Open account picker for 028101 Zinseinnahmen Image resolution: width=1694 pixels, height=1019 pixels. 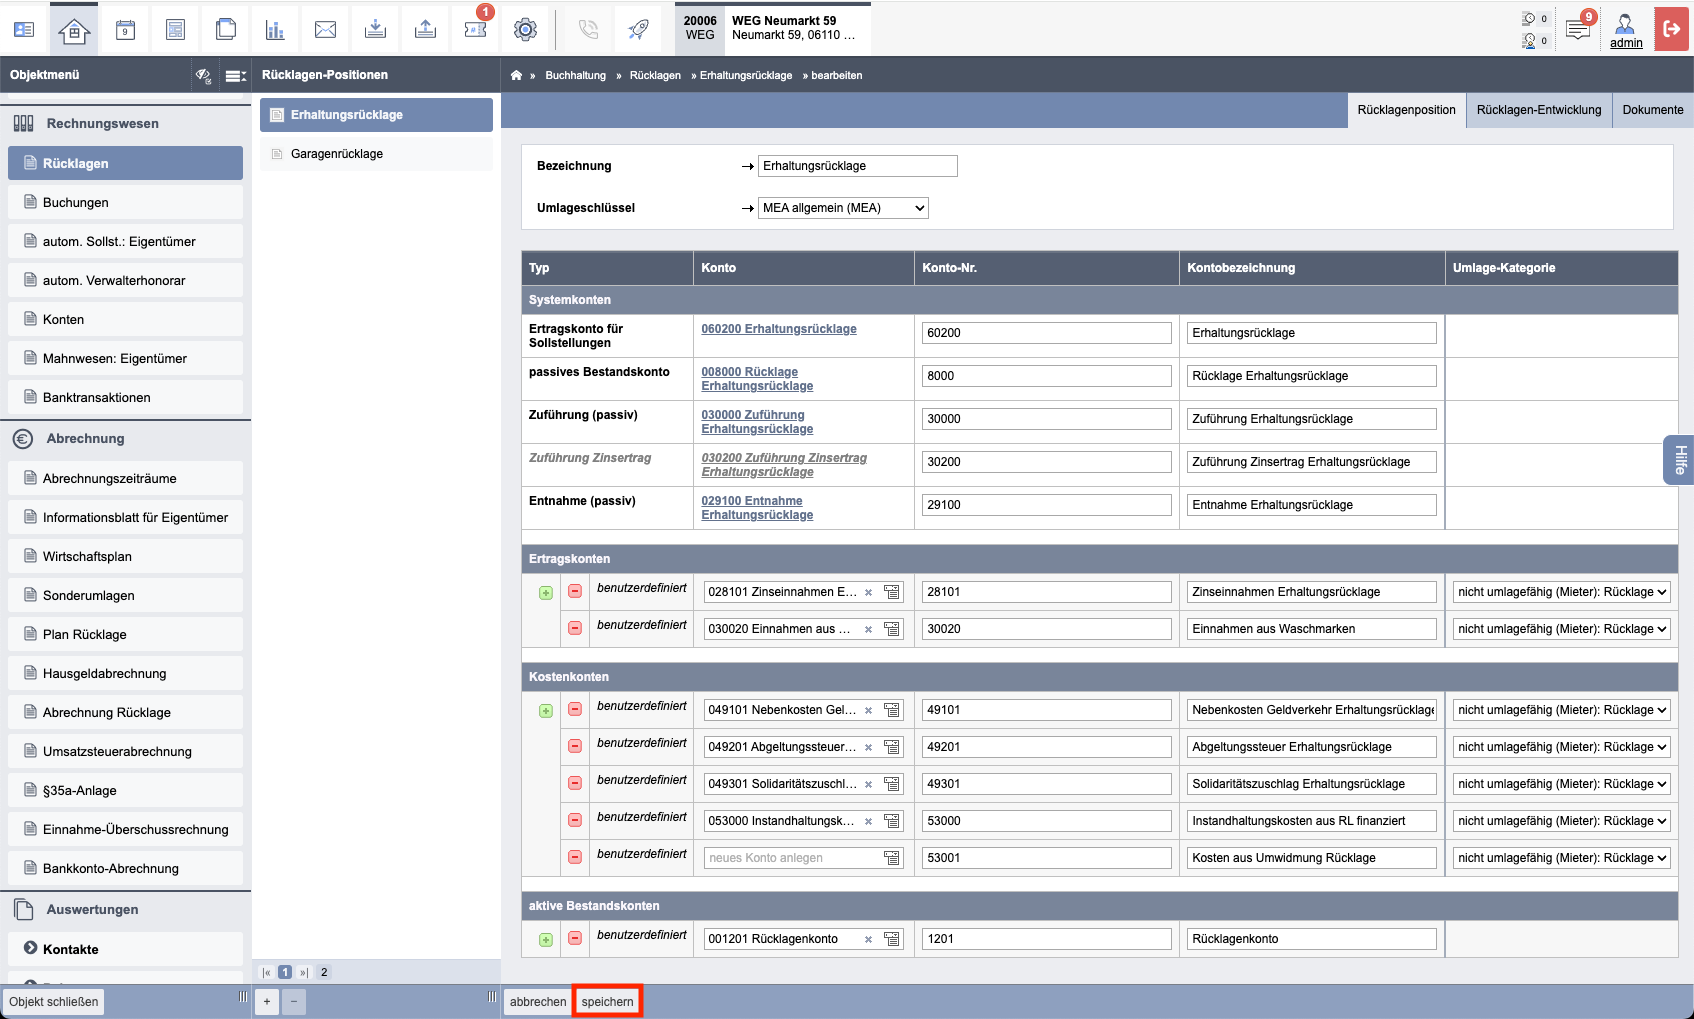coord(892,592)
